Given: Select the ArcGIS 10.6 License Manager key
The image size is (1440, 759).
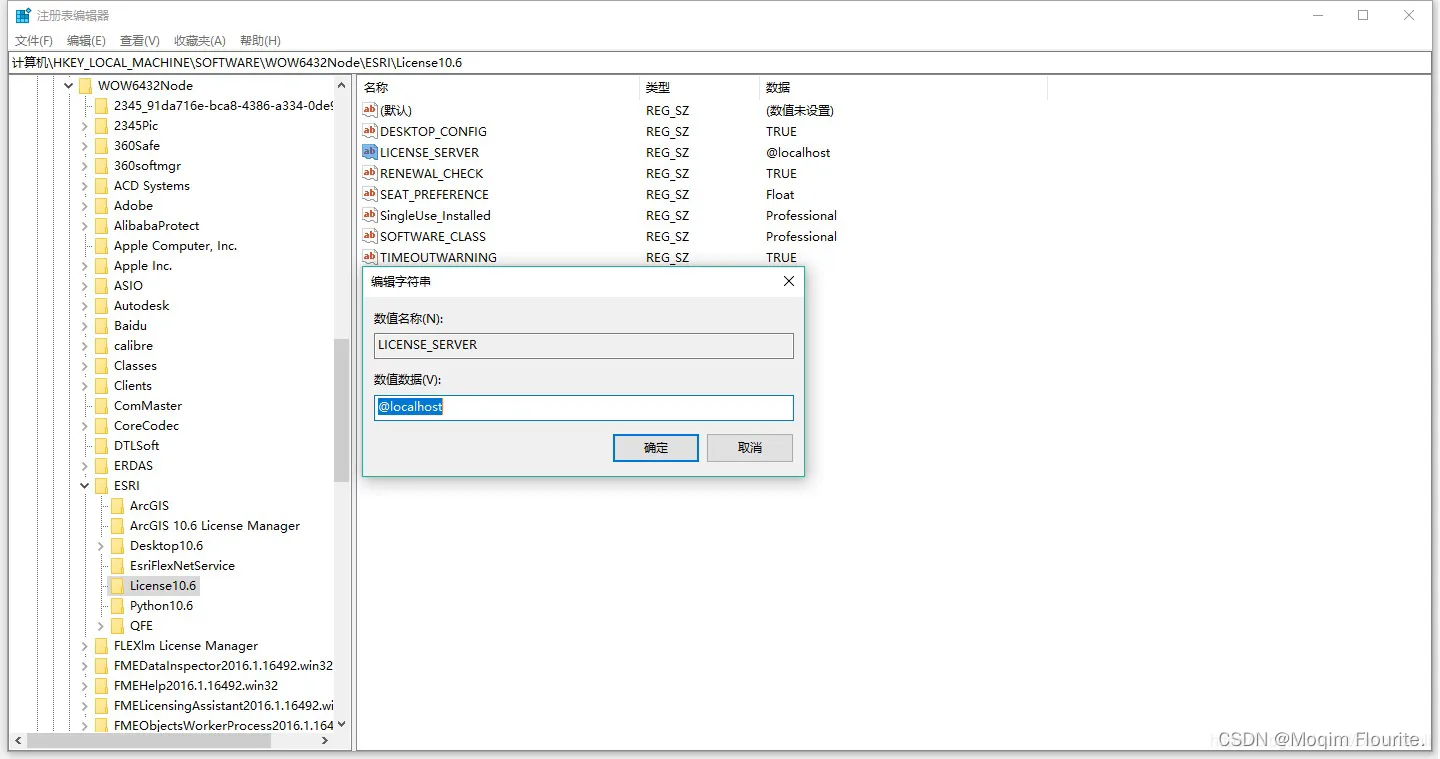Looking at the screenshot, I should pos(215,525).
